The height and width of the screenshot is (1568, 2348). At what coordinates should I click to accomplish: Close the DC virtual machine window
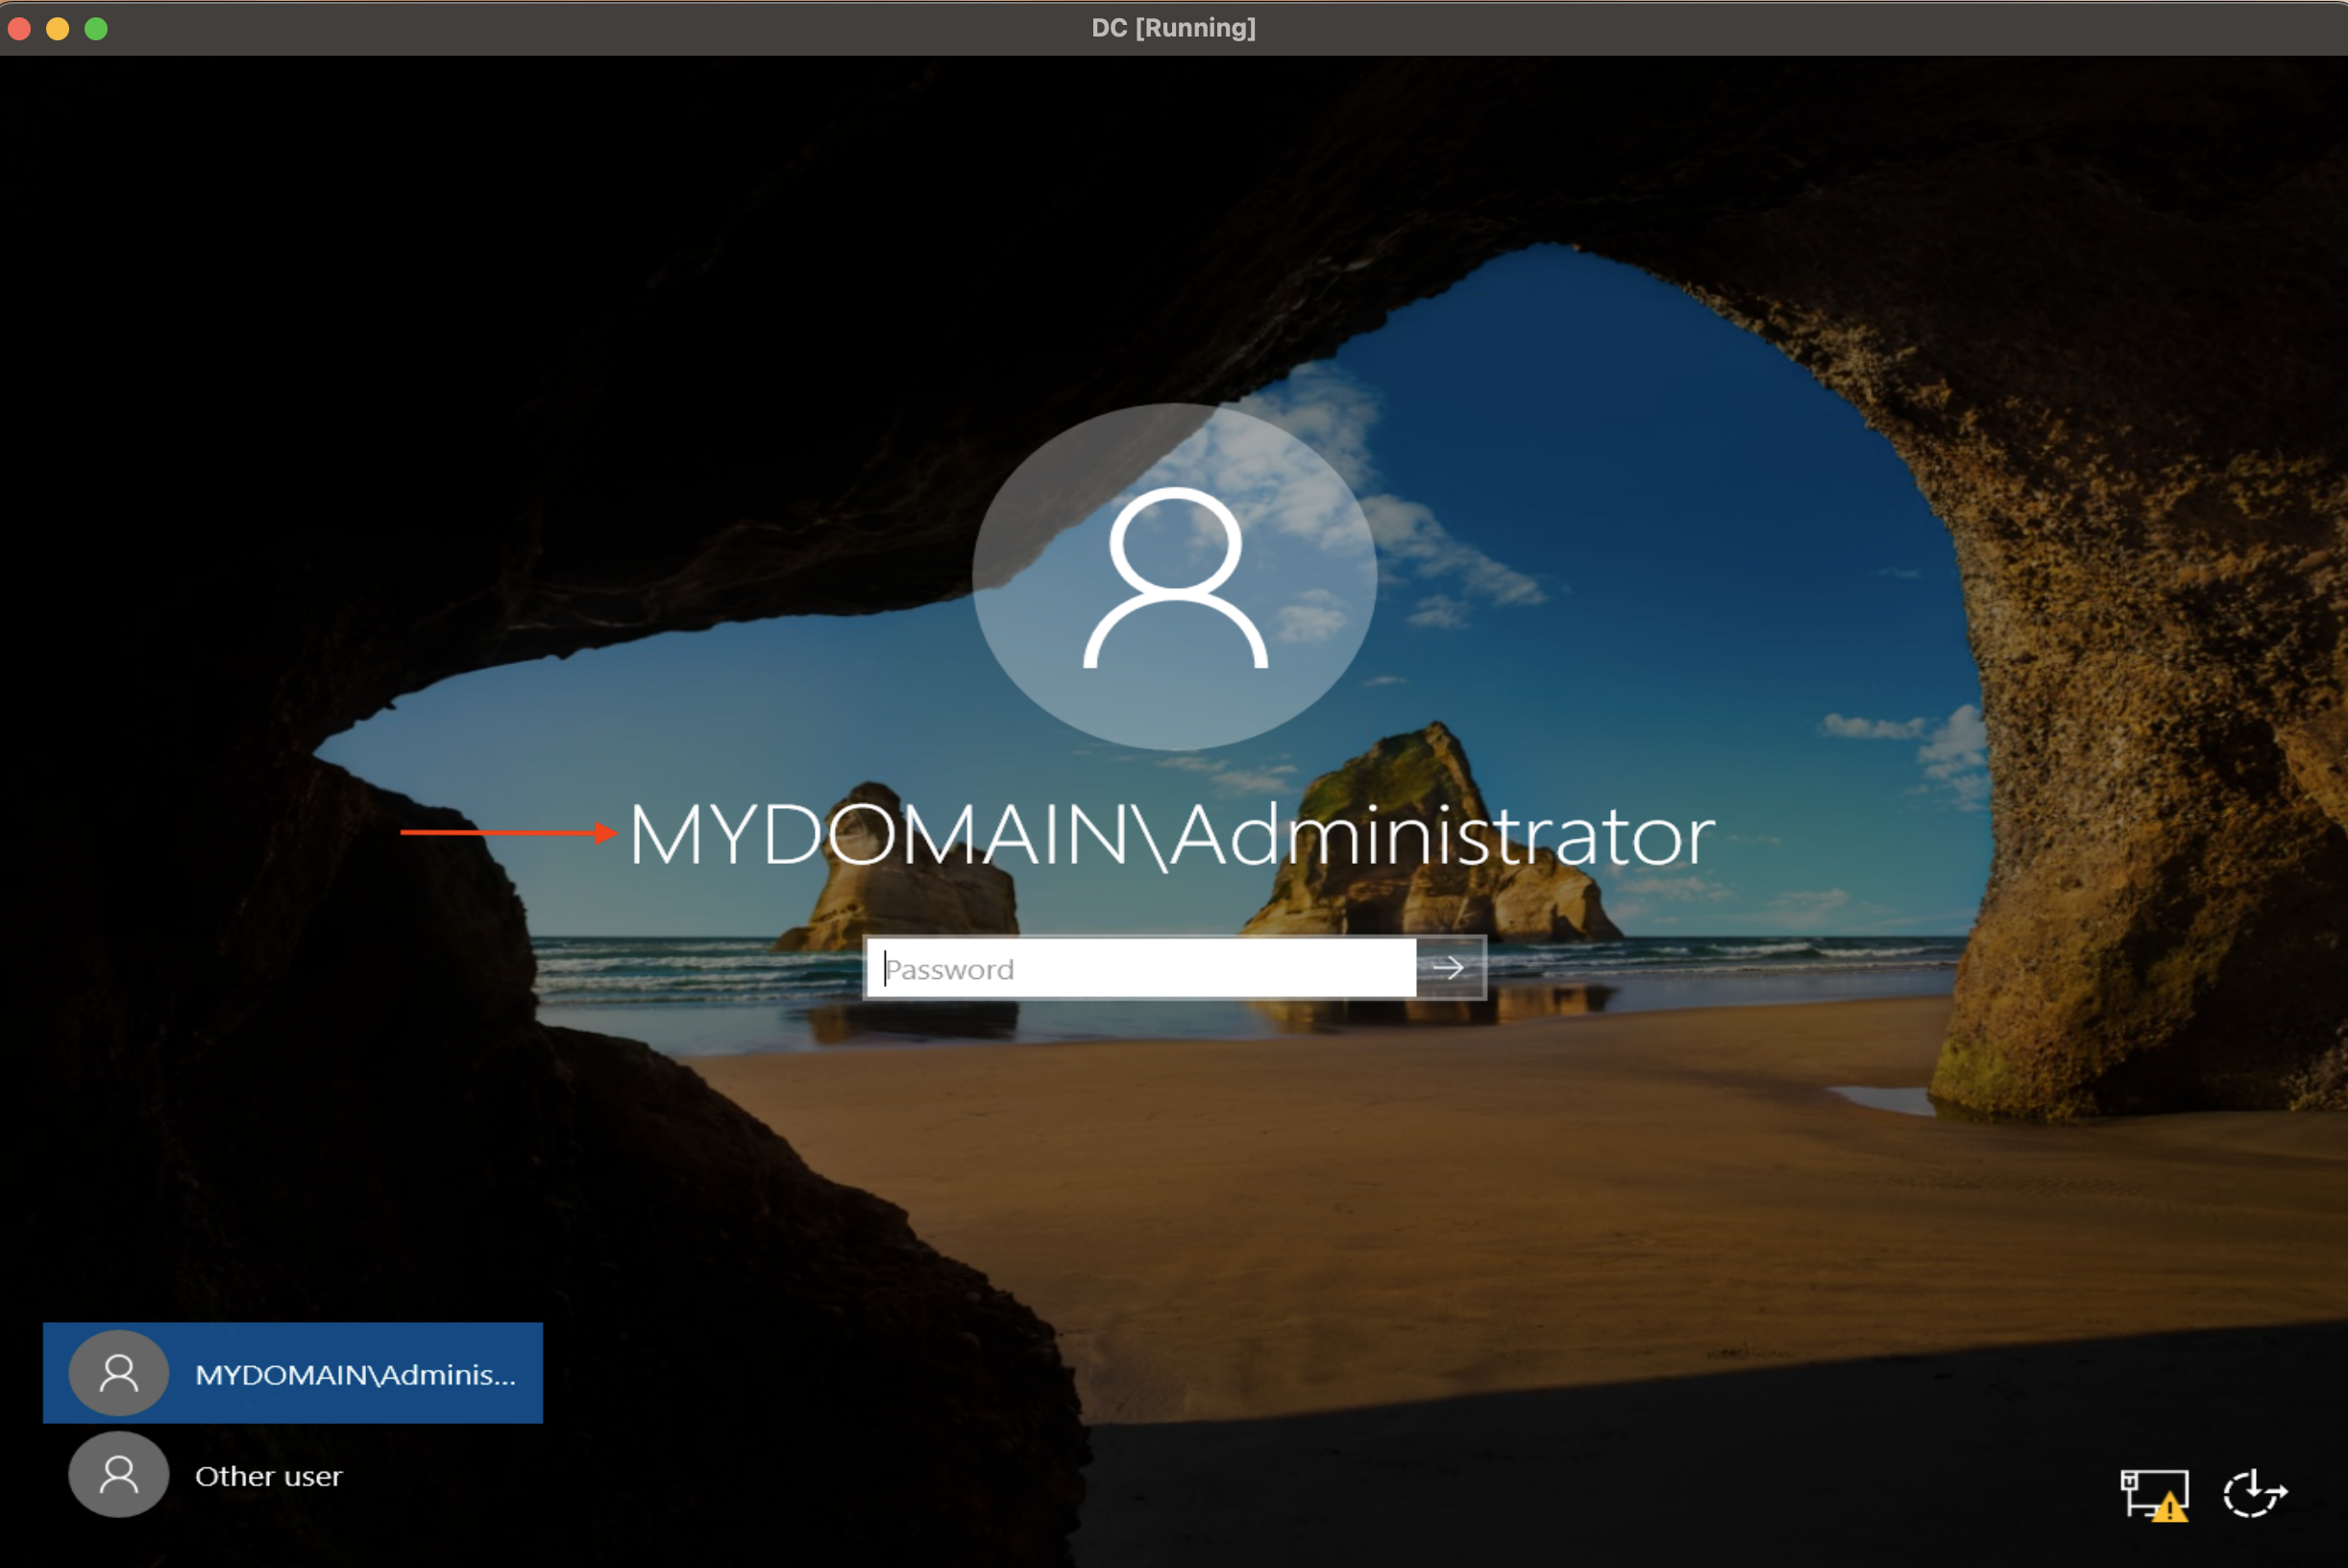[19, 28]
